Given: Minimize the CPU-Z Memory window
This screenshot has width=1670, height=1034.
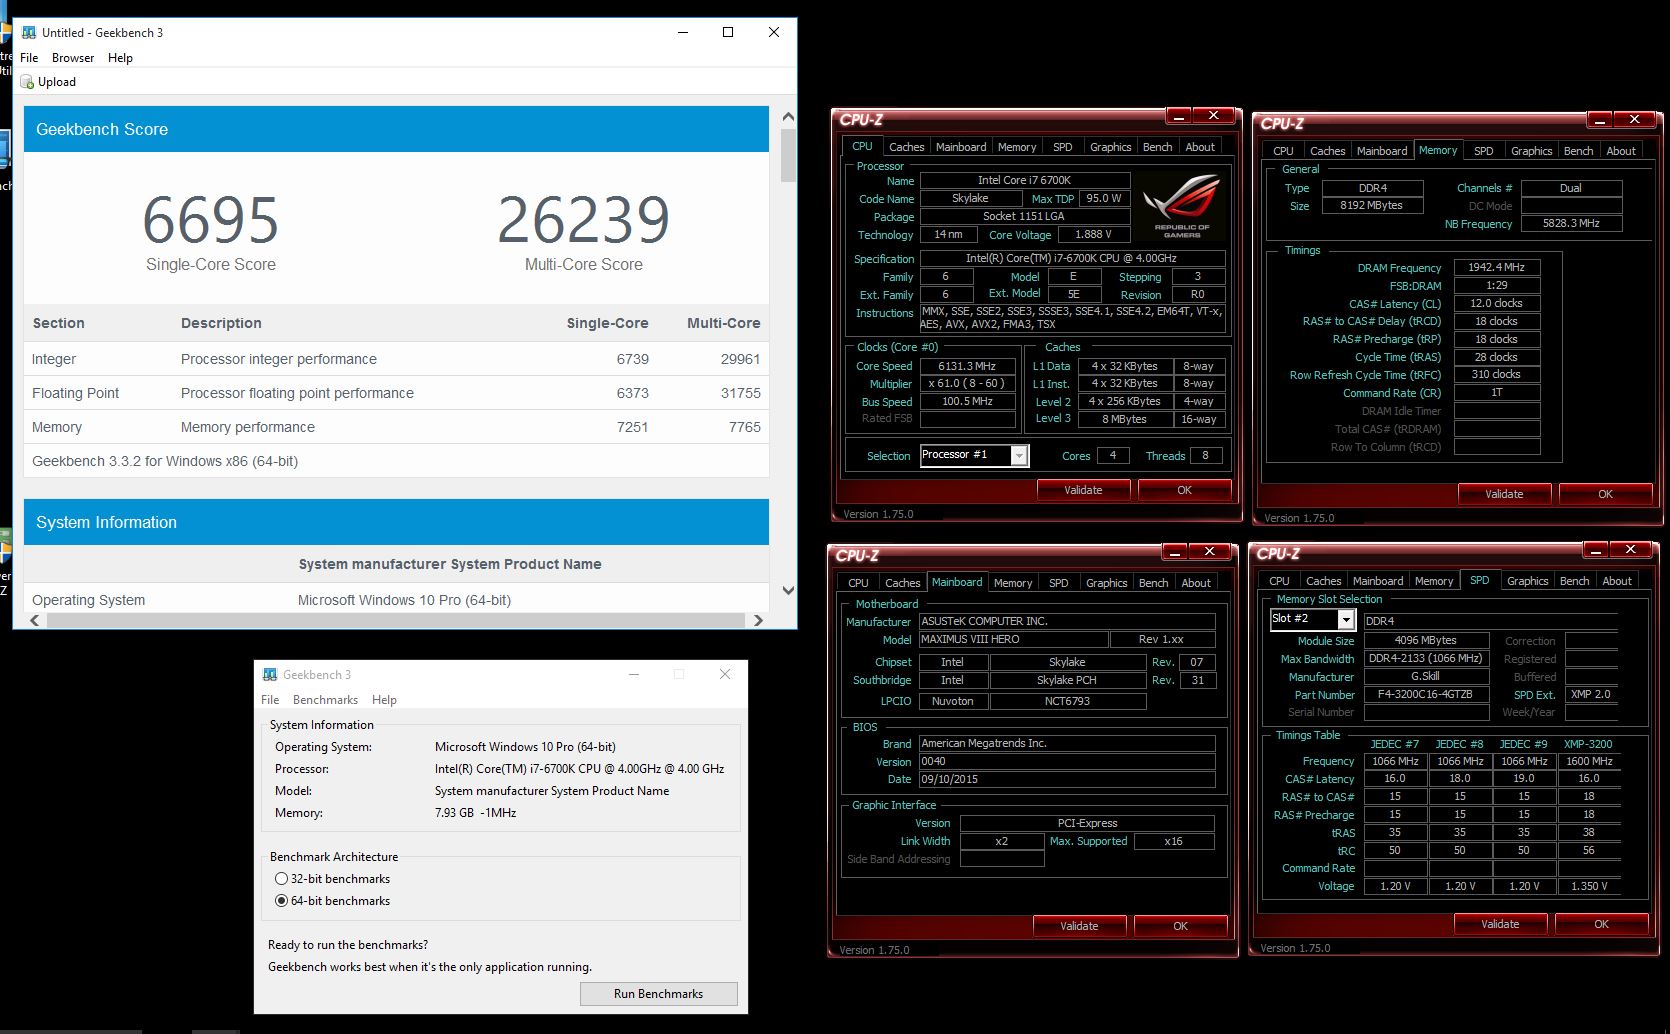Looking at the screenshot, I should tap(1598, 120).
